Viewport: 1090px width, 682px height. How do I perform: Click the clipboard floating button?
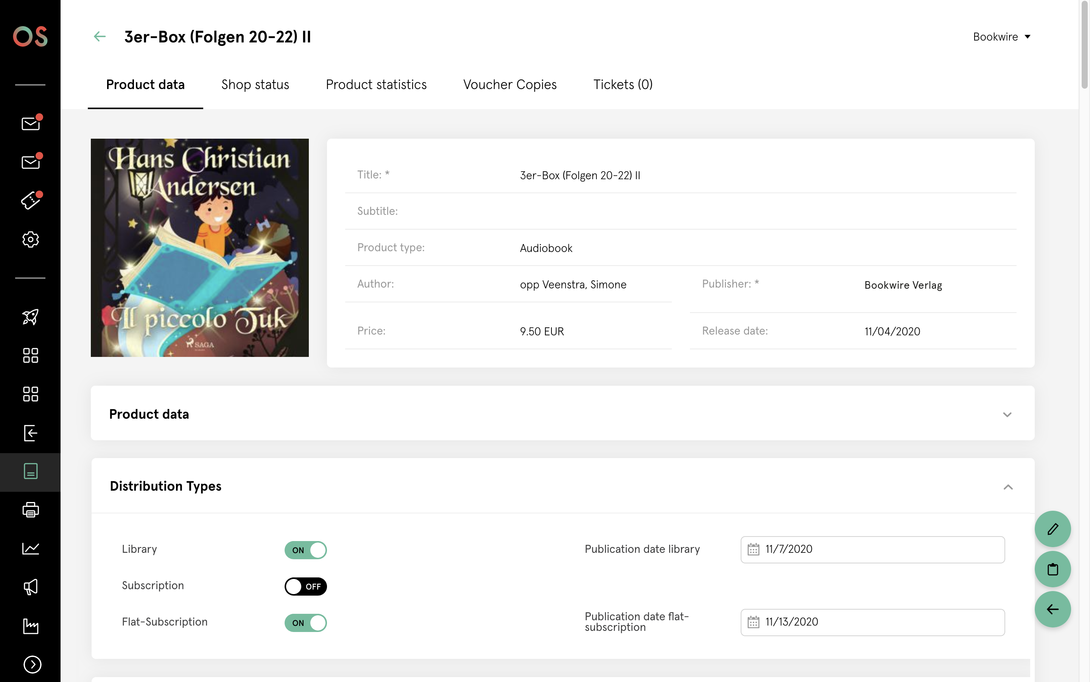click(1052, 569)
